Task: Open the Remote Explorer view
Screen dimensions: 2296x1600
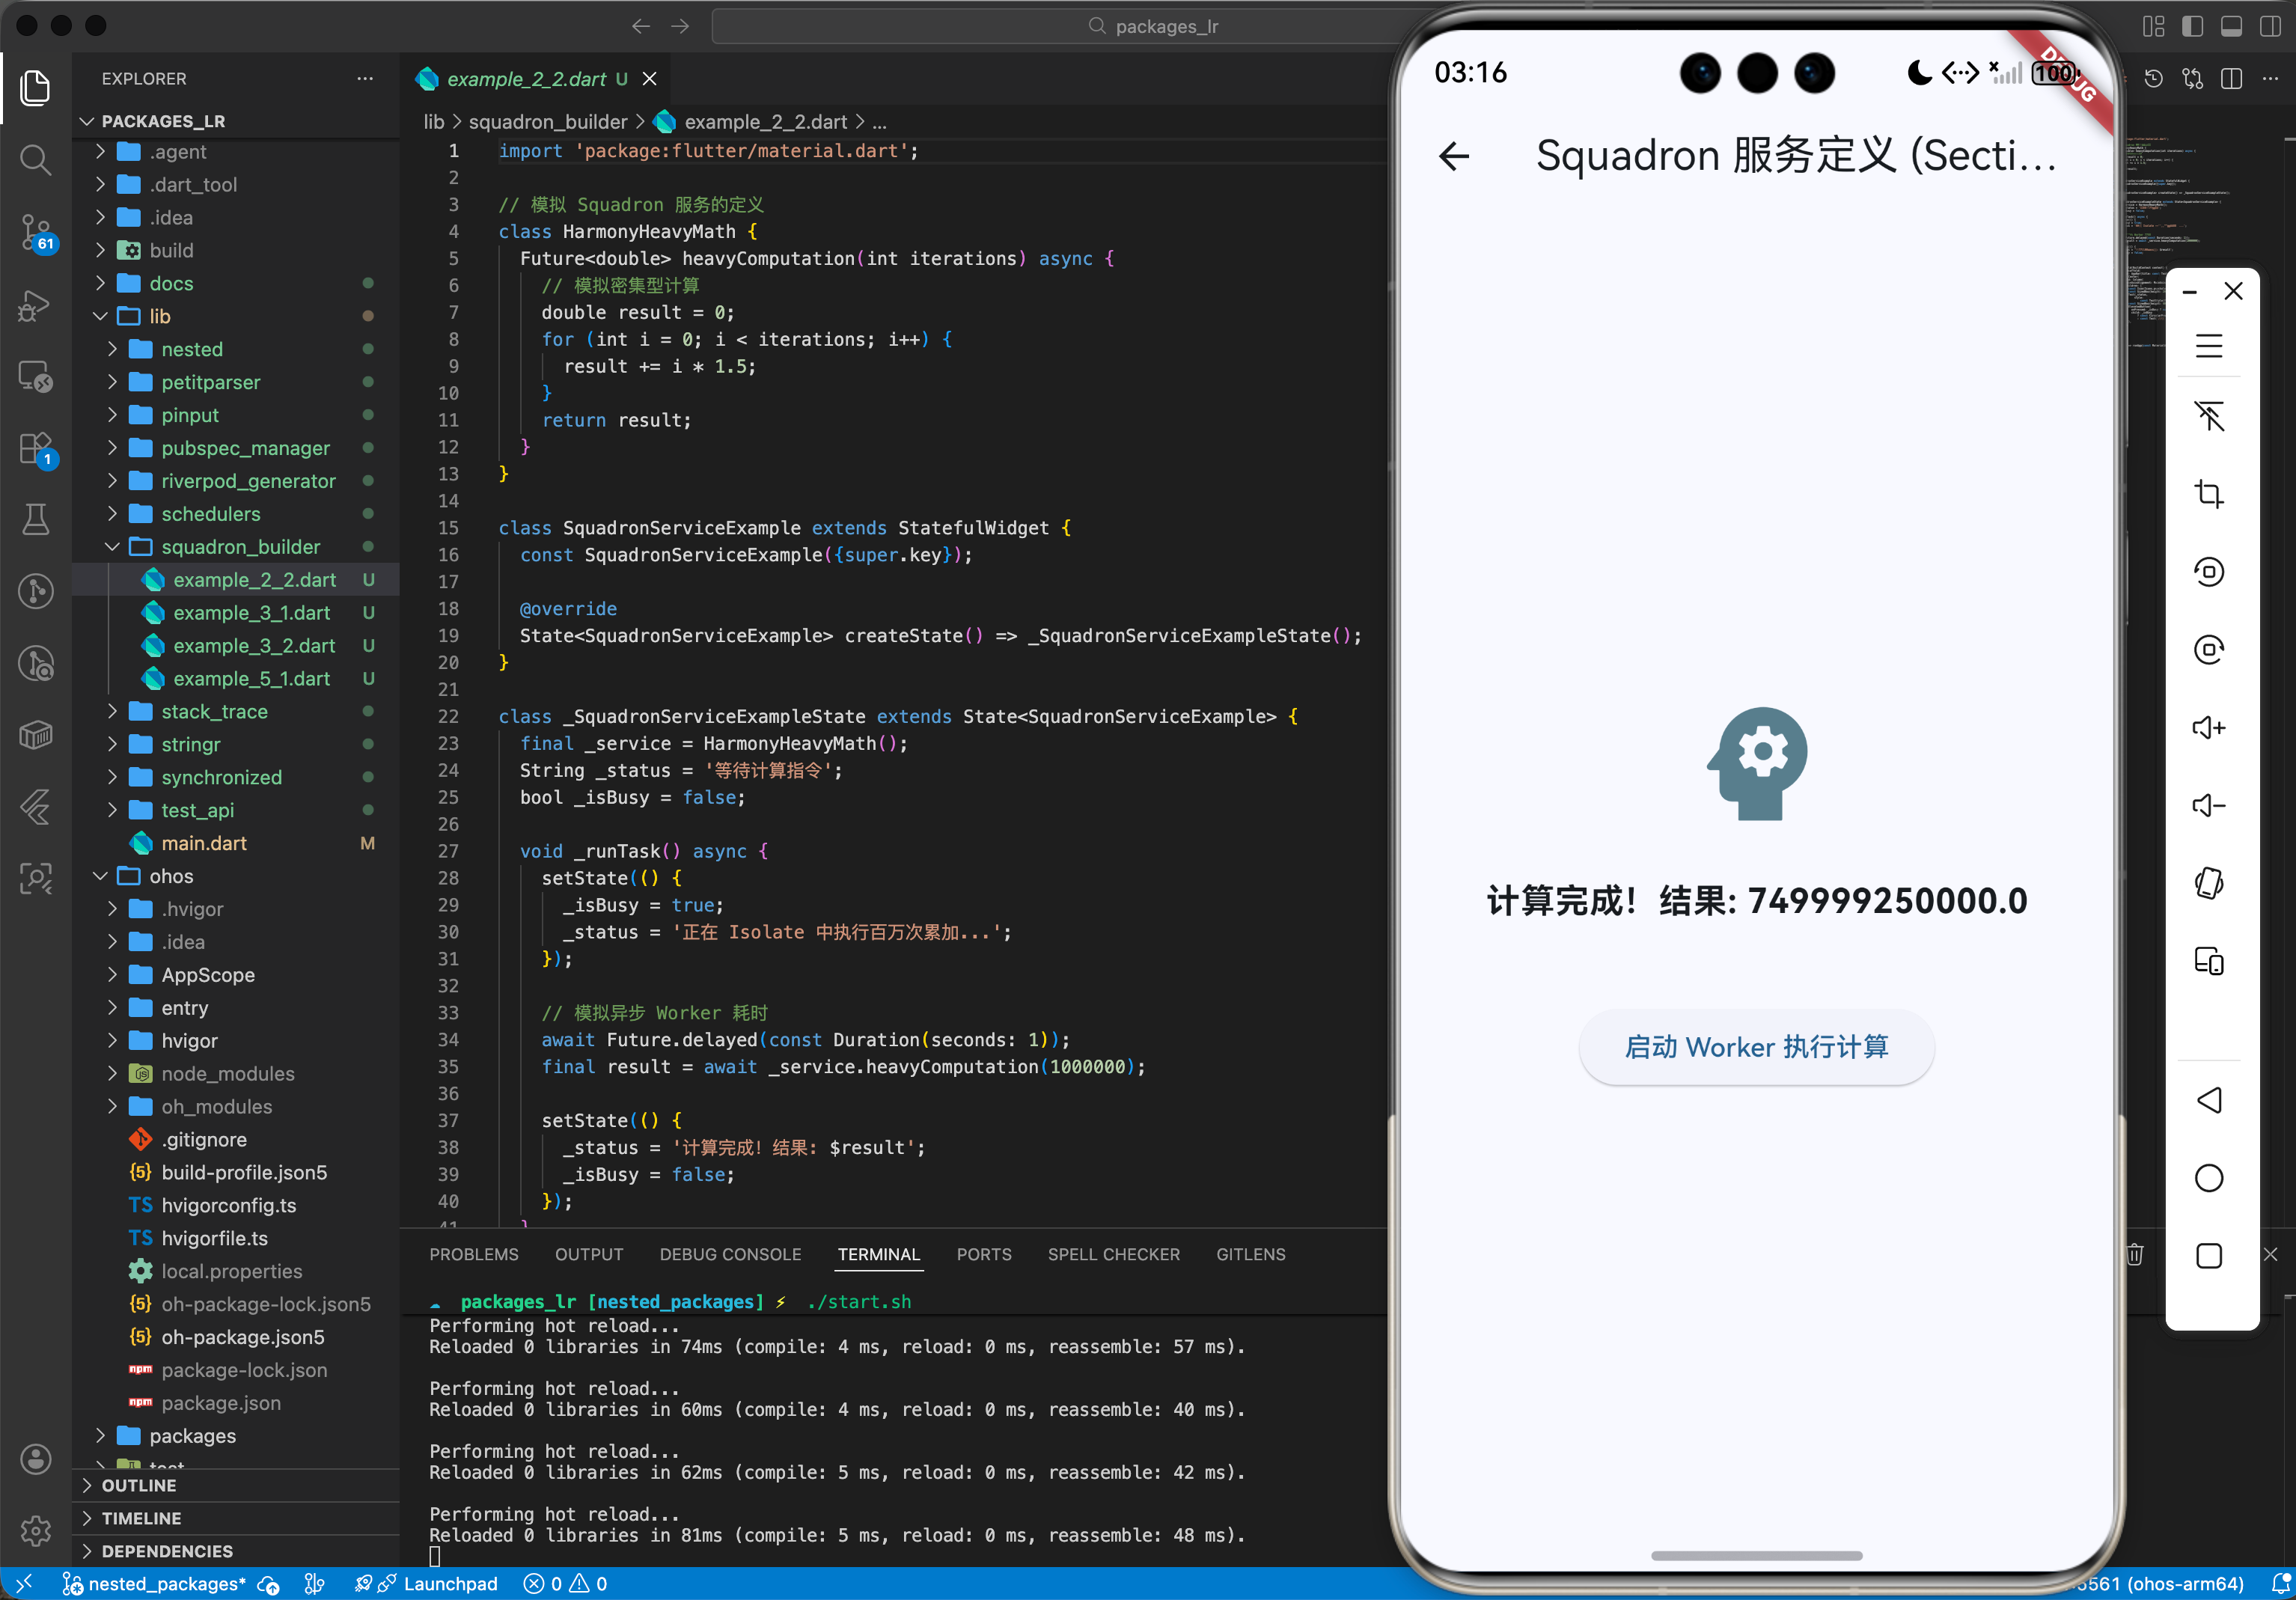Action: pyautogui.click(x=35, y=377)
